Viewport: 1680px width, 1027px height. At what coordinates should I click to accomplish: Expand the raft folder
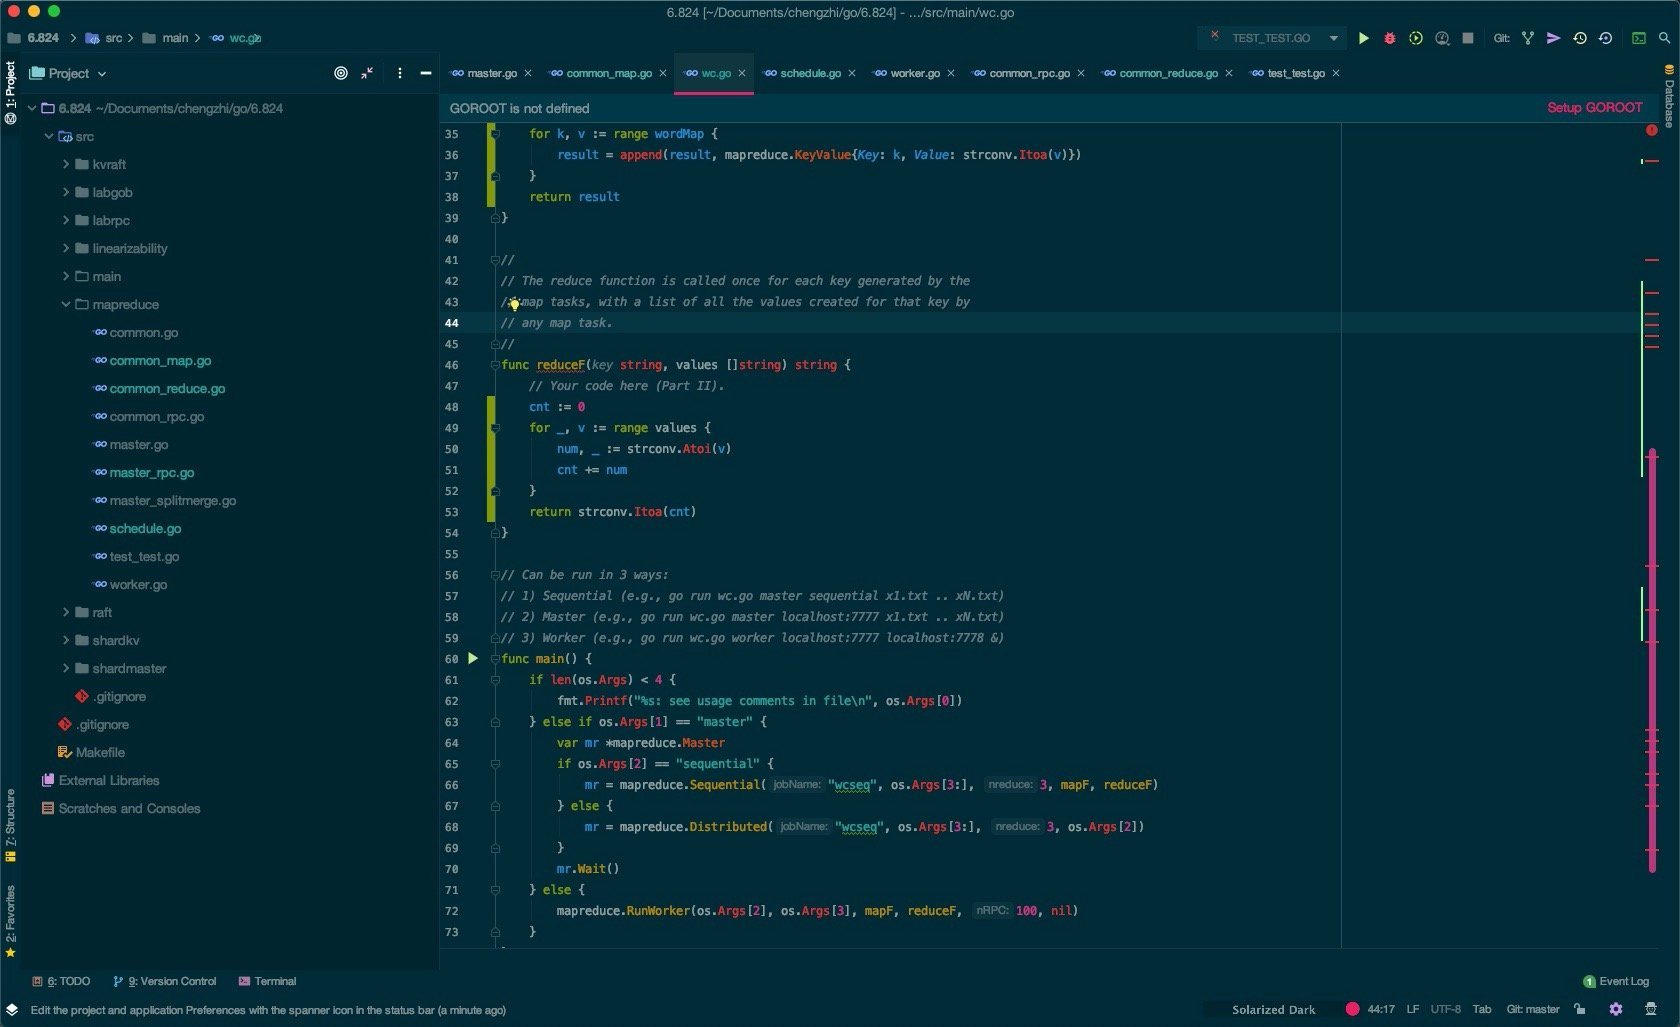[66, 612]
